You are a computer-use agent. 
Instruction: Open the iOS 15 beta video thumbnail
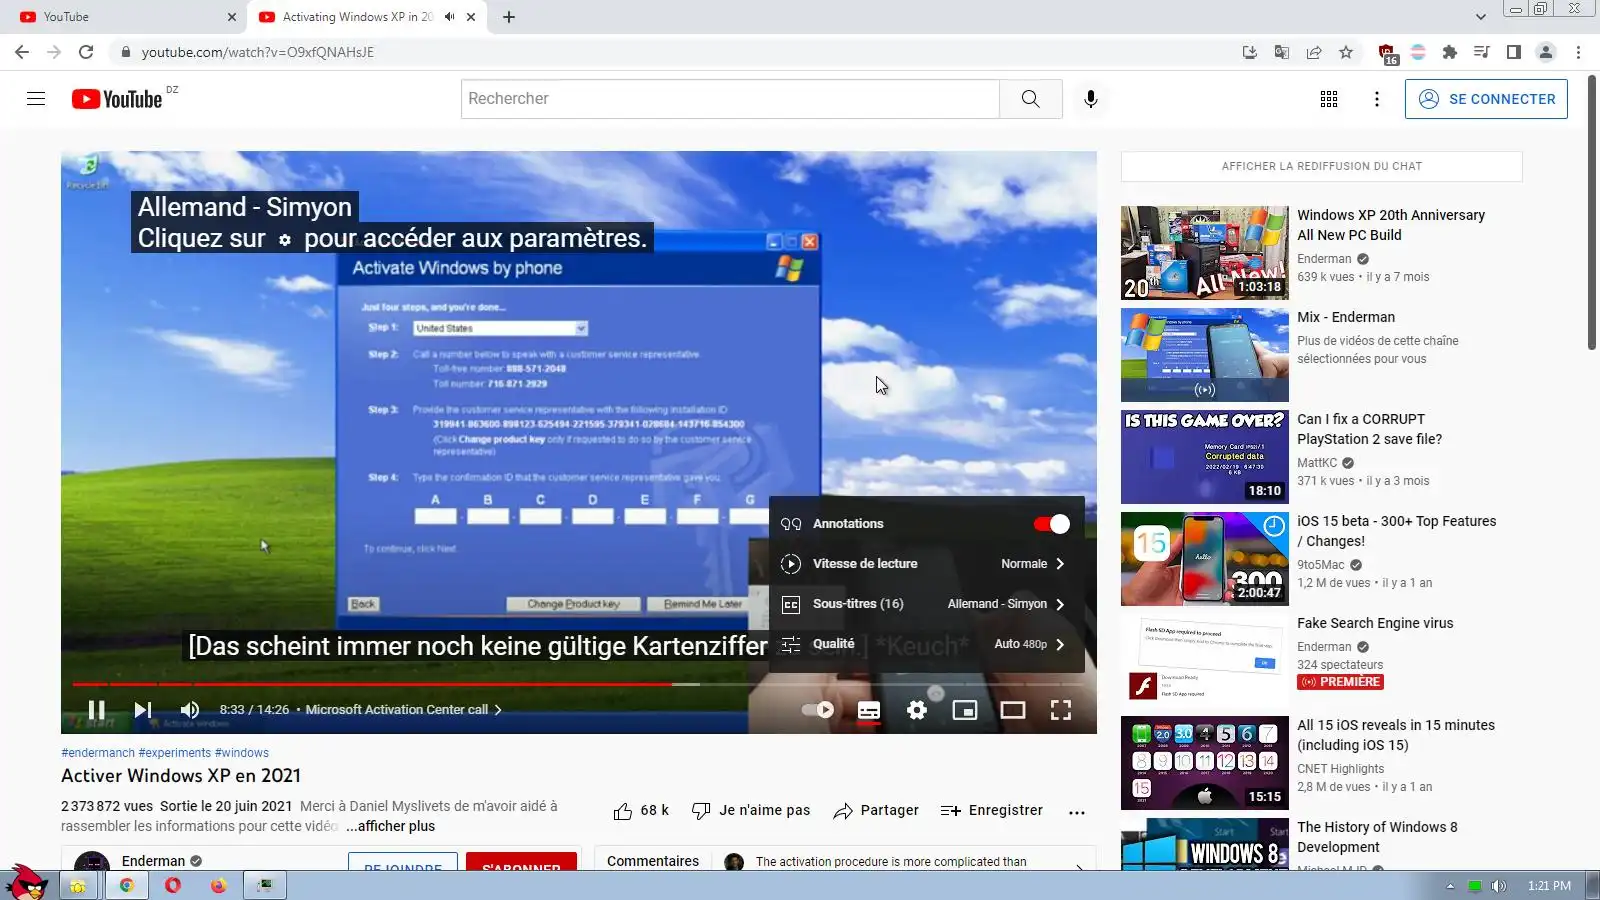click(x=1205, y=559)
